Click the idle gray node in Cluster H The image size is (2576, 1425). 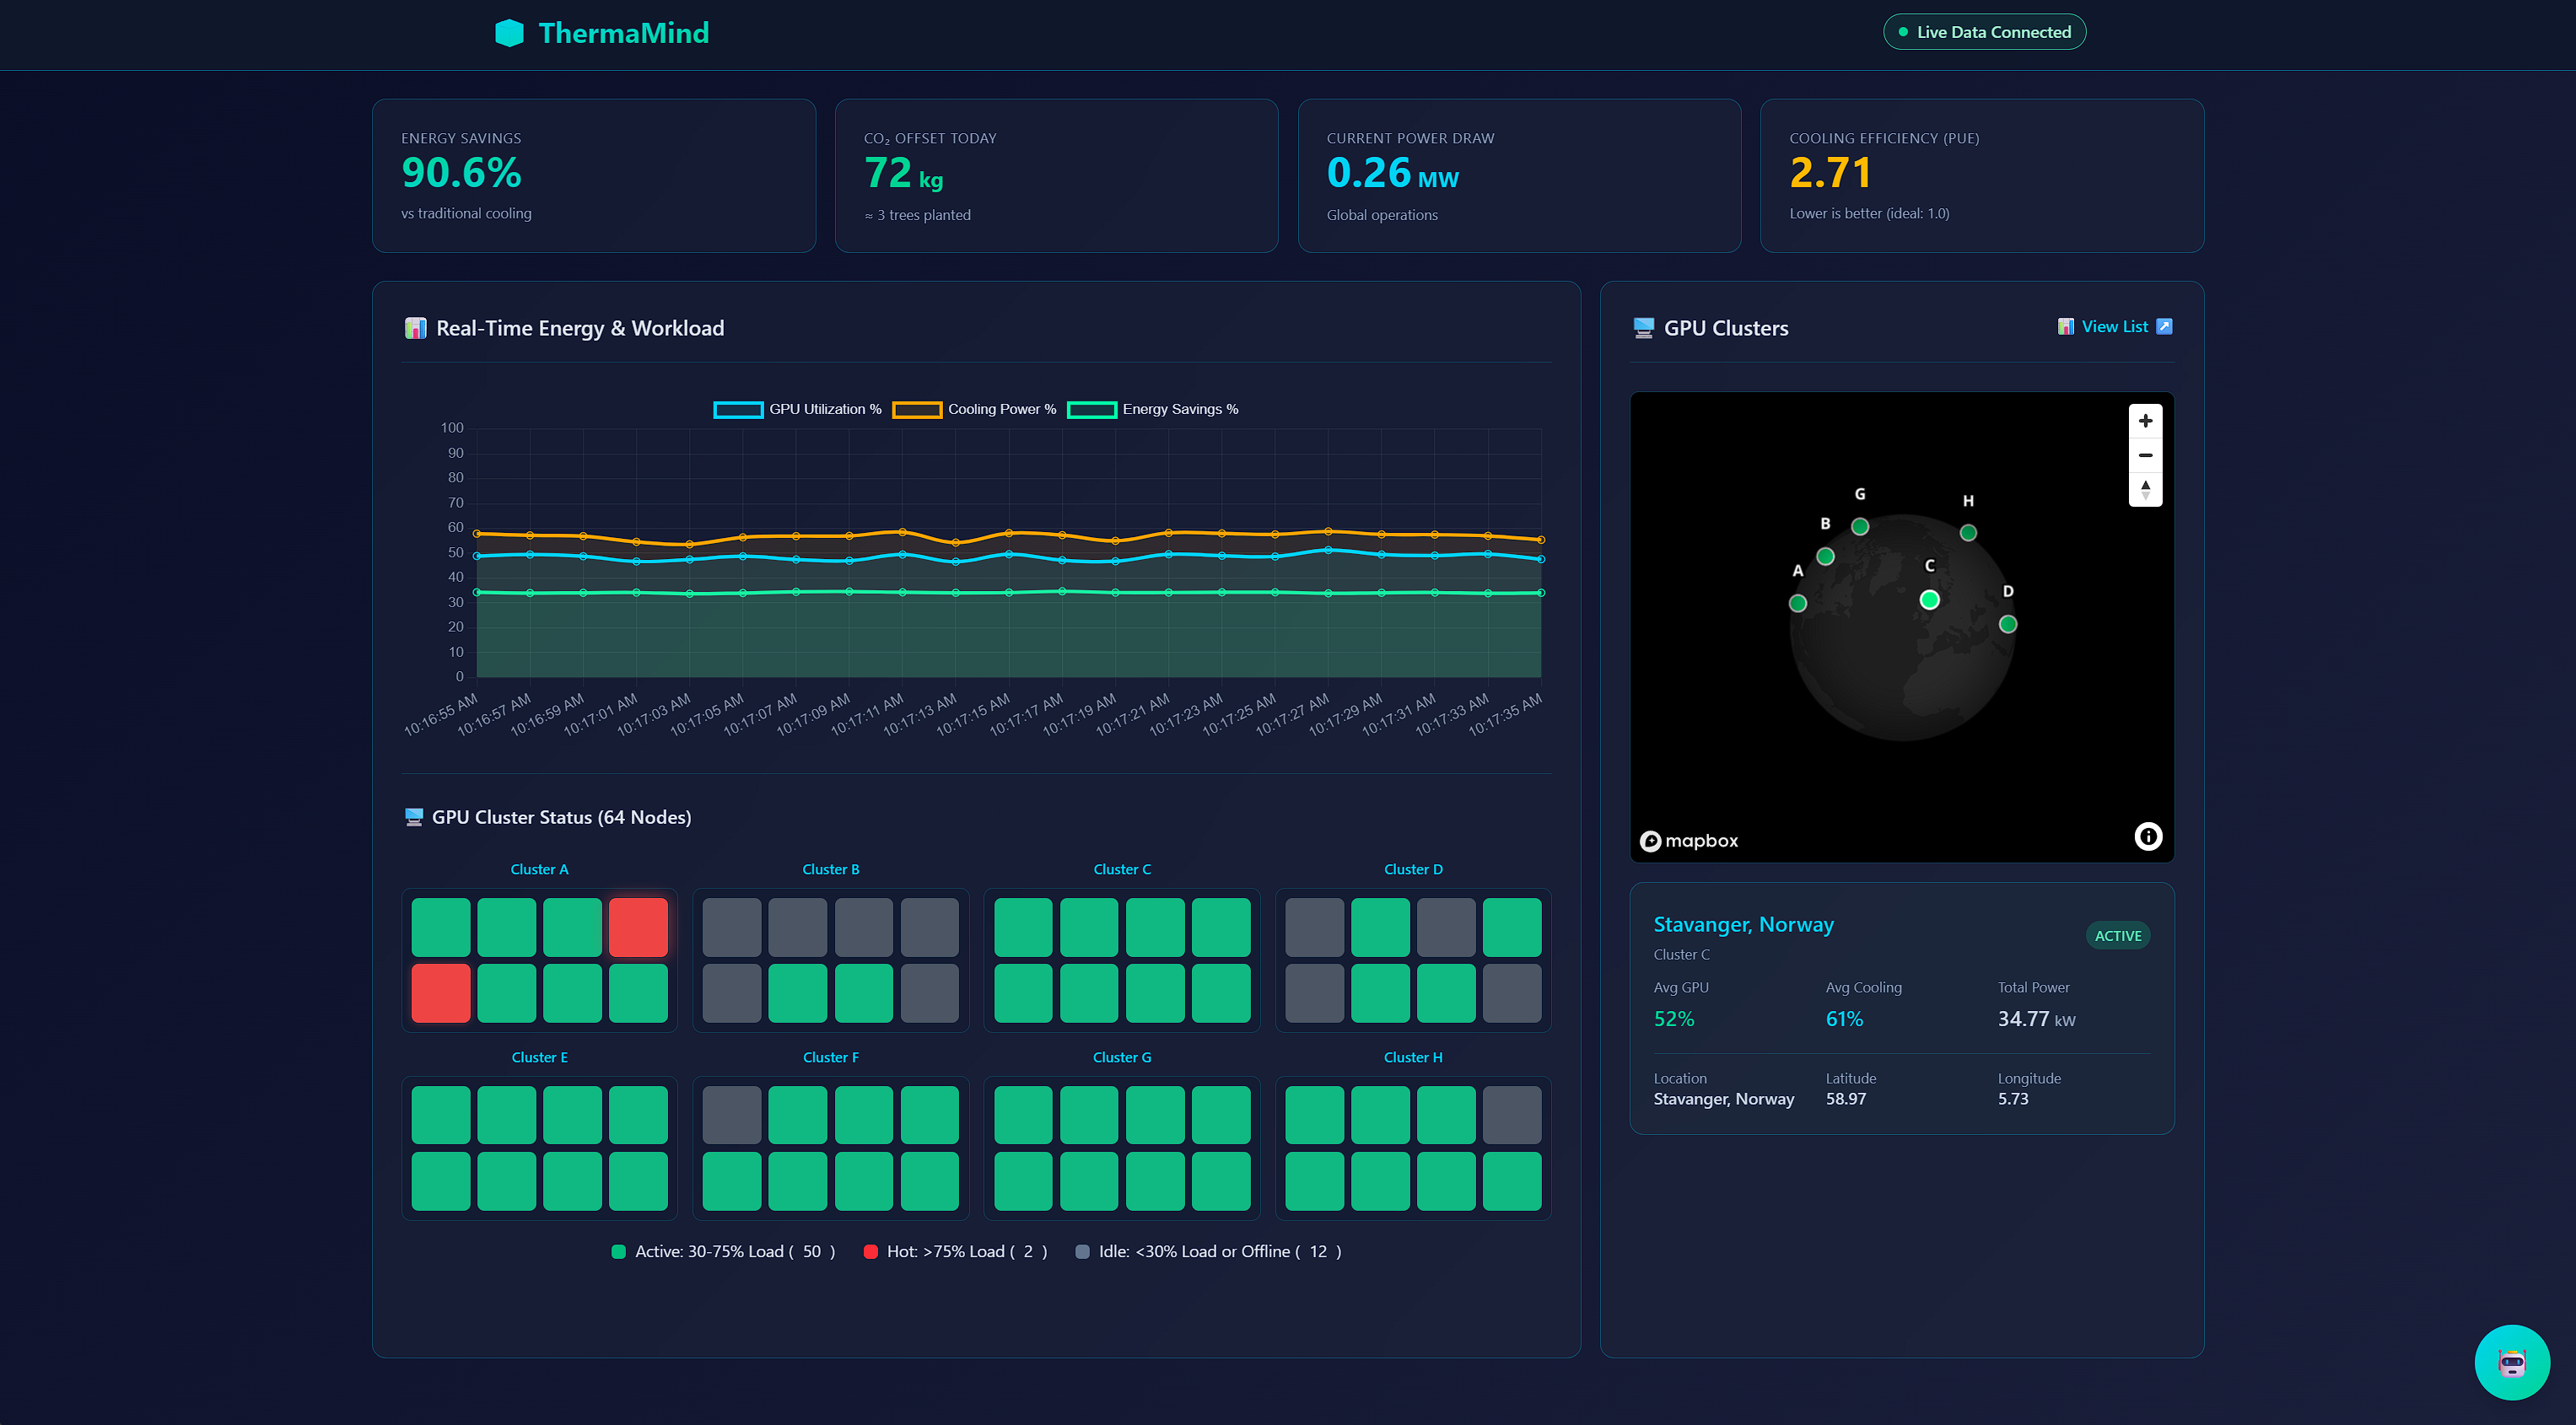coord(1511,1115)
